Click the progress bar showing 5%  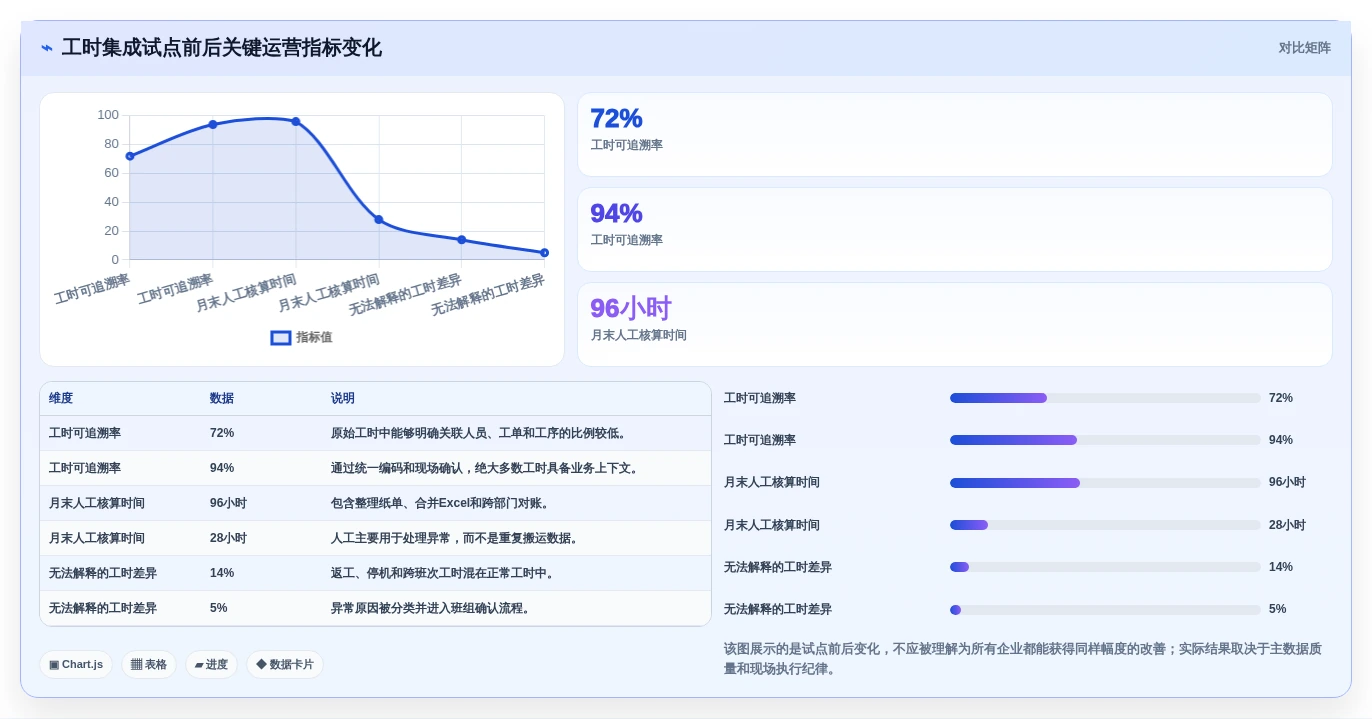pyautogui.click(x=1105, y=610)
